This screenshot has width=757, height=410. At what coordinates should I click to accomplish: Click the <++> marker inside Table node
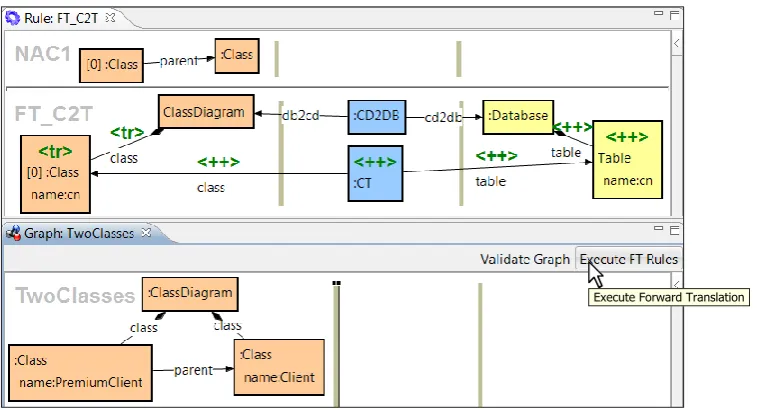pos(627,137)
